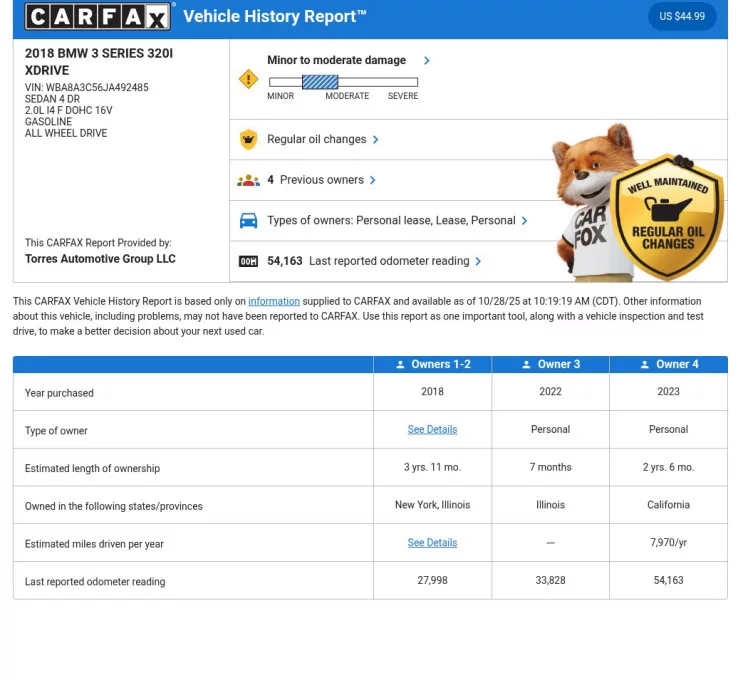Expand the Previous owners chevron
This screenshot has height=680, width=743.
pos(373,181)
